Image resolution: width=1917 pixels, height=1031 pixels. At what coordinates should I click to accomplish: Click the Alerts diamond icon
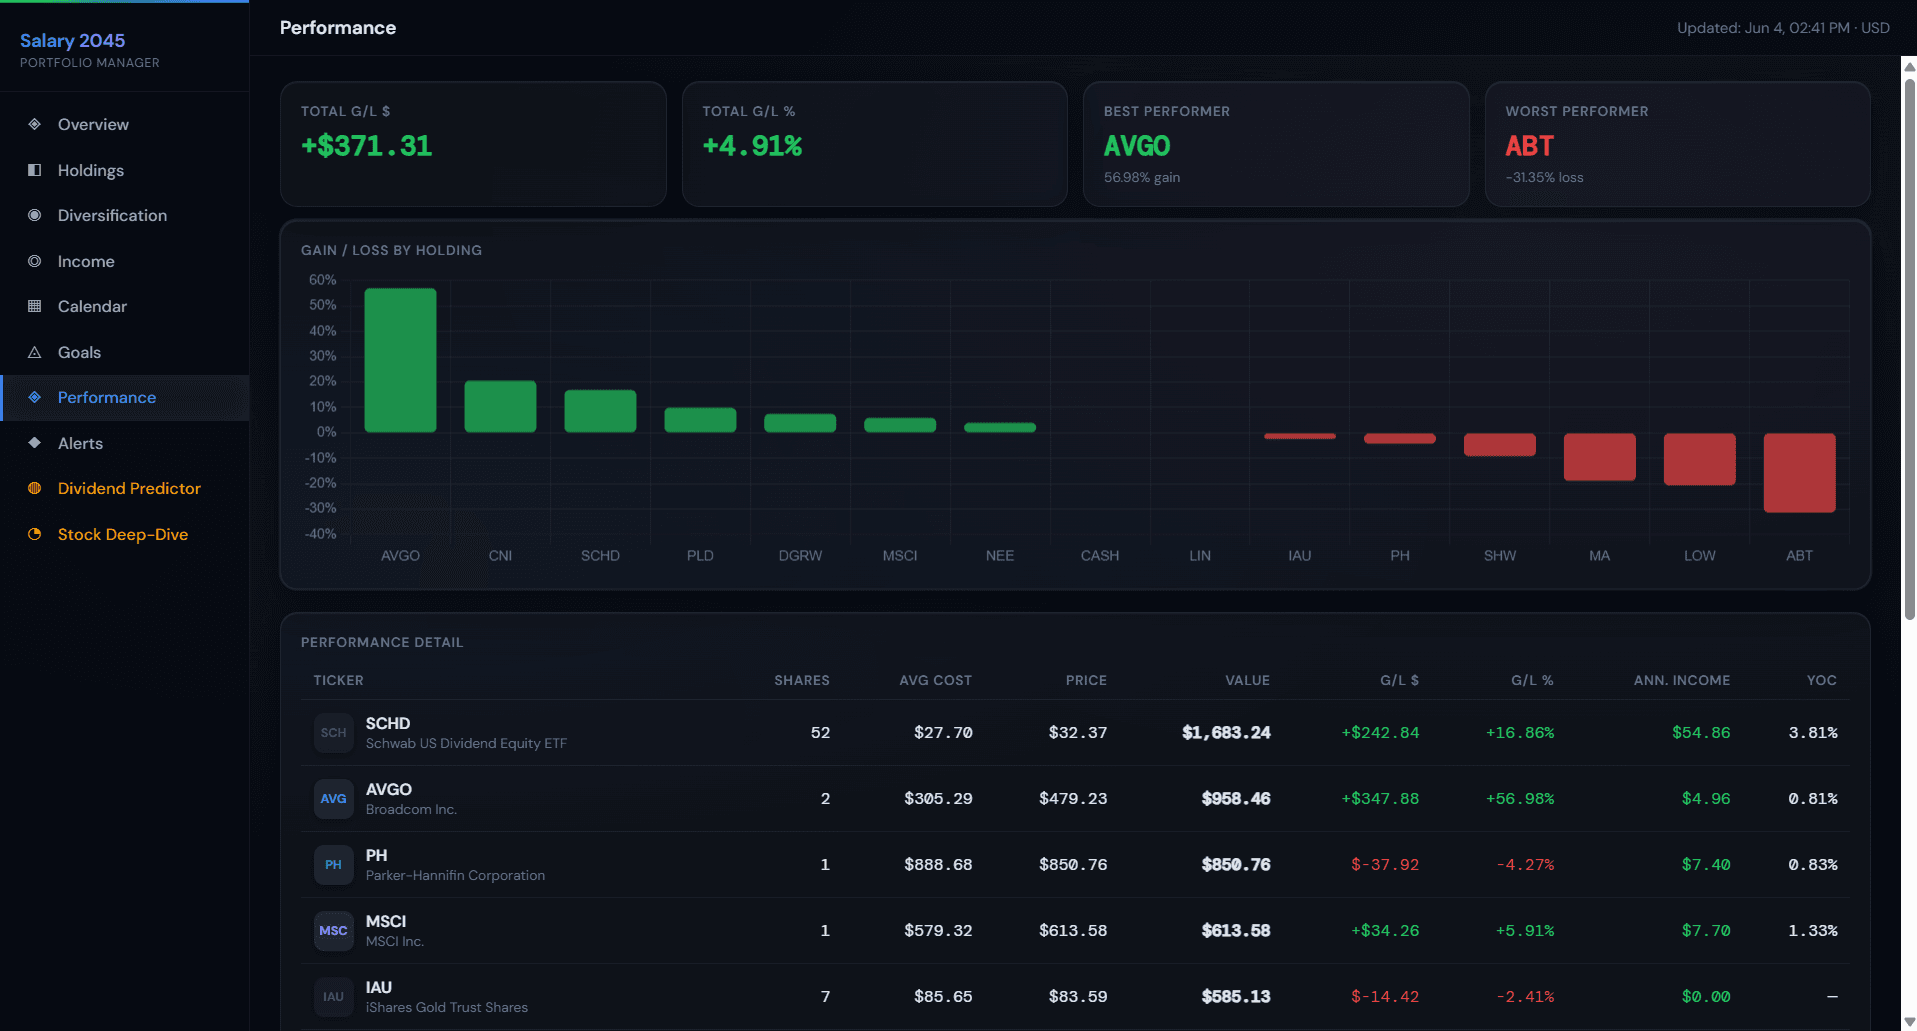(x=35, y=443)
